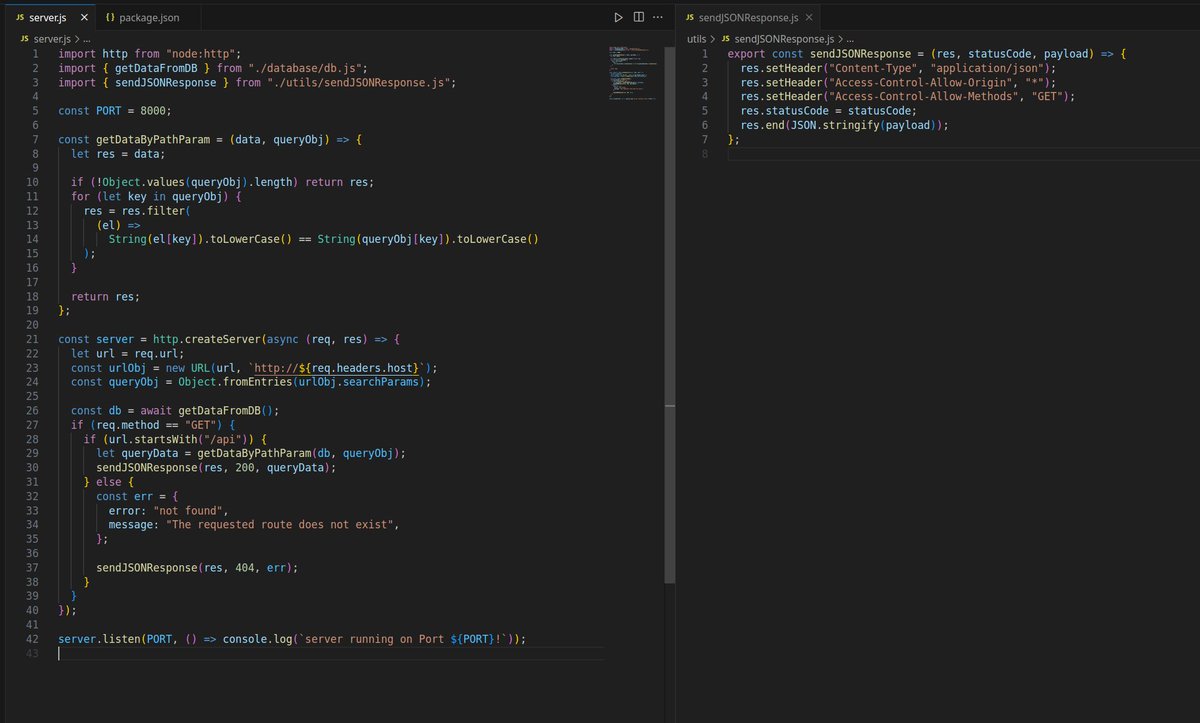Viewport: 1200px width, 723px height.
Task: Close the sendJSONResponse.js tab
Action: [808, 18]
